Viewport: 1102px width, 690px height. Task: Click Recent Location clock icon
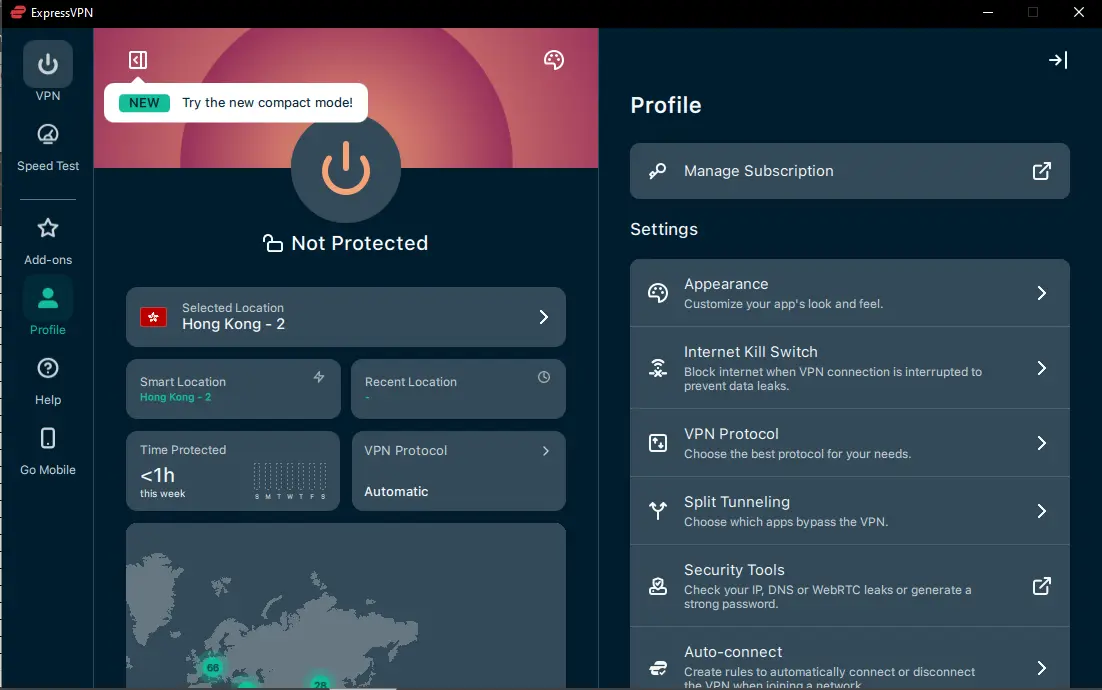point(544,377)
